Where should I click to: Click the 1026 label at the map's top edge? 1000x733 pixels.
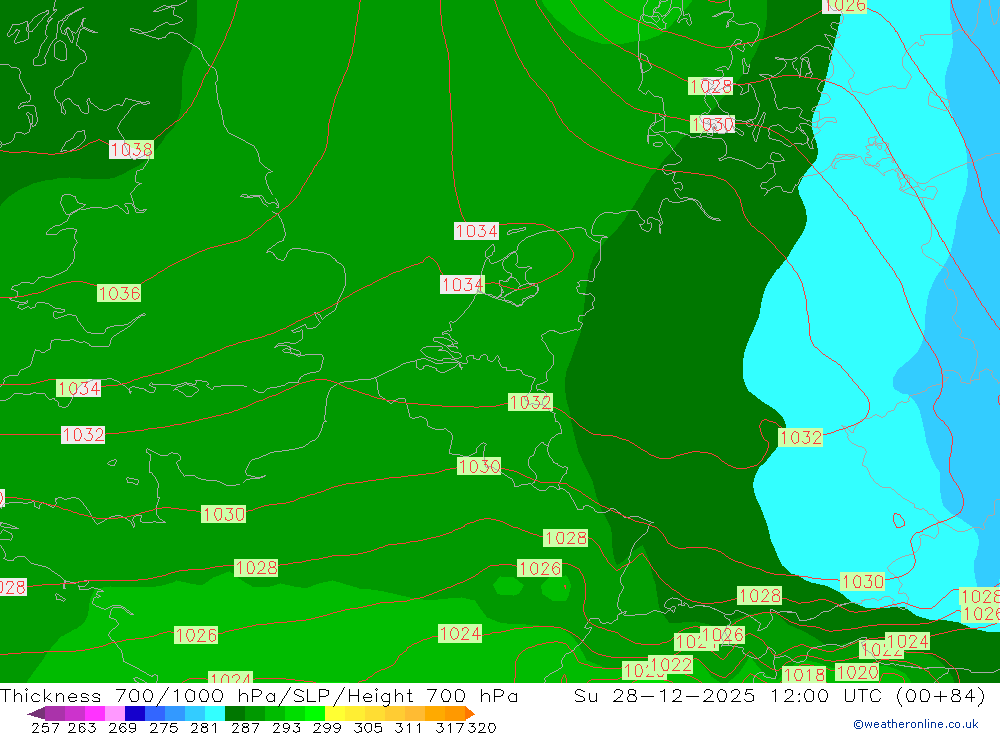tap(844, 6)
